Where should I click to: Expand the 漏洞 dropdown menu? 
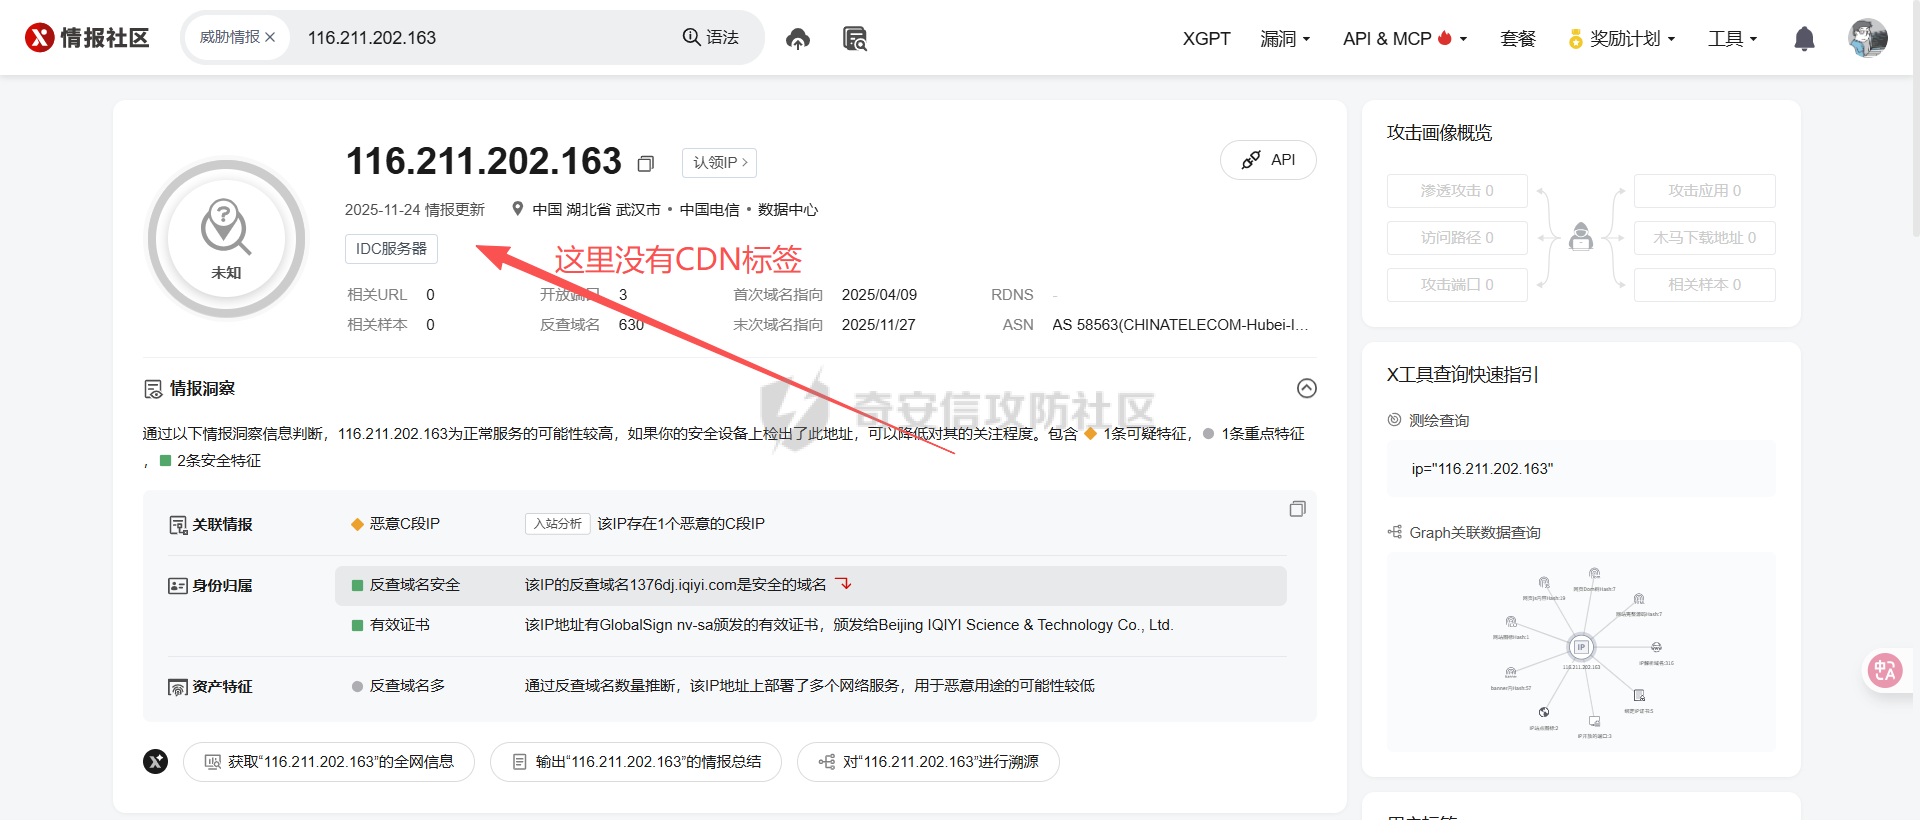1285,39
